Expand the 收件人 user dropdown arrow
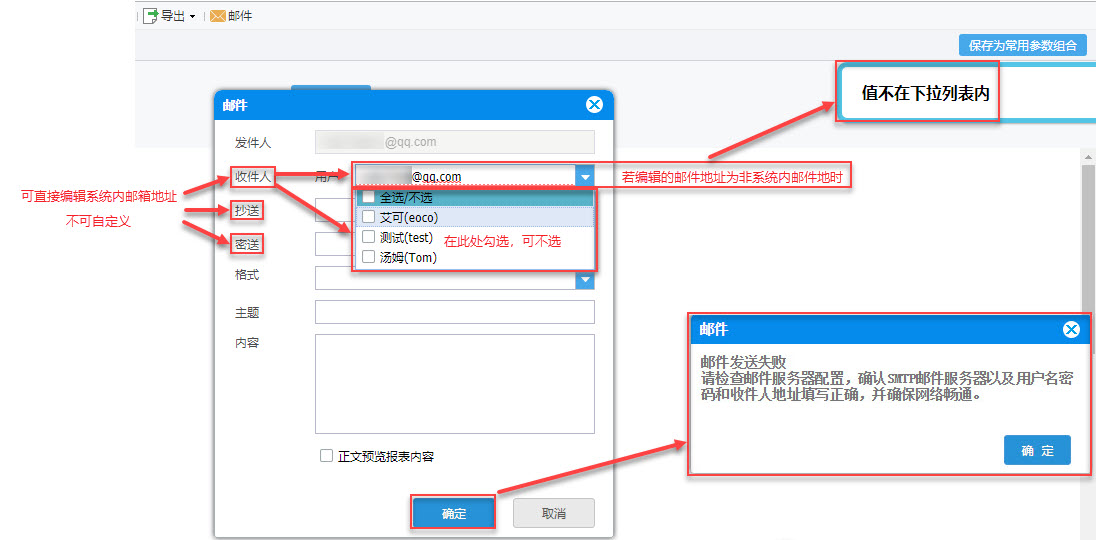 pos(585,177)
